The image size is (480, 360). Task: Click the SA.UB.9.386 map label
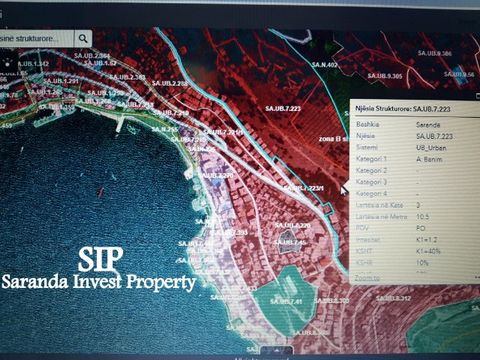pos(435,53)
